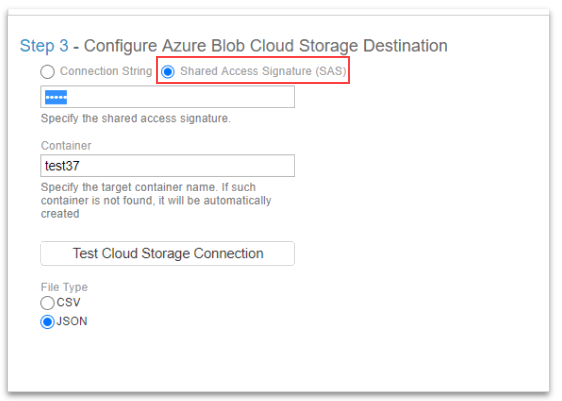The width and height of the screenshot is (562, 401).
Task: Focus the Container name input field
Action: pos(167,166)
